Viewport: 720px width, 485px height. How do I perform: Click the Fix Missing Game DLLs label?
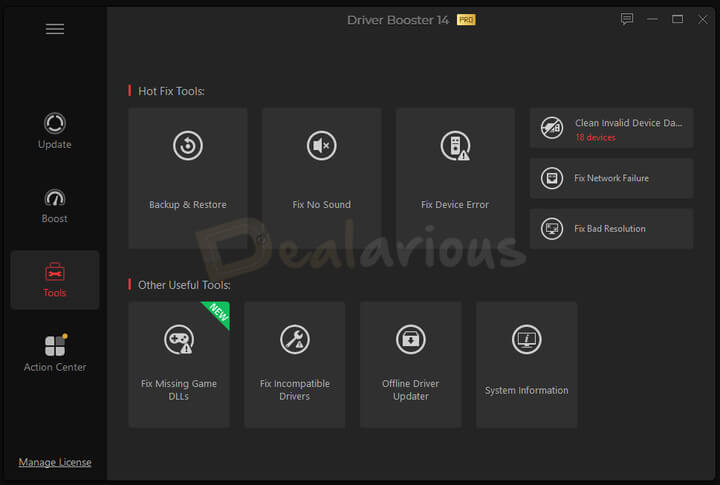[x=179, y=390]
